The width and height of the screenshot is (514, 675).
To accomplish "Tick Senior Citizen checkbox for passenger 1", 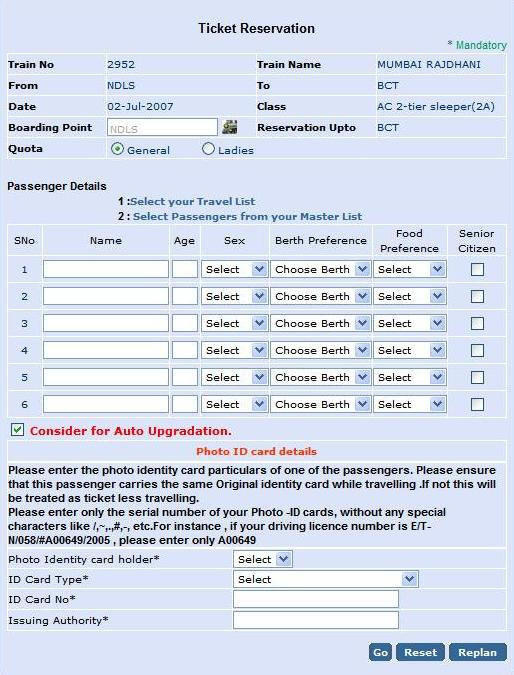I will tap(477, 269).
